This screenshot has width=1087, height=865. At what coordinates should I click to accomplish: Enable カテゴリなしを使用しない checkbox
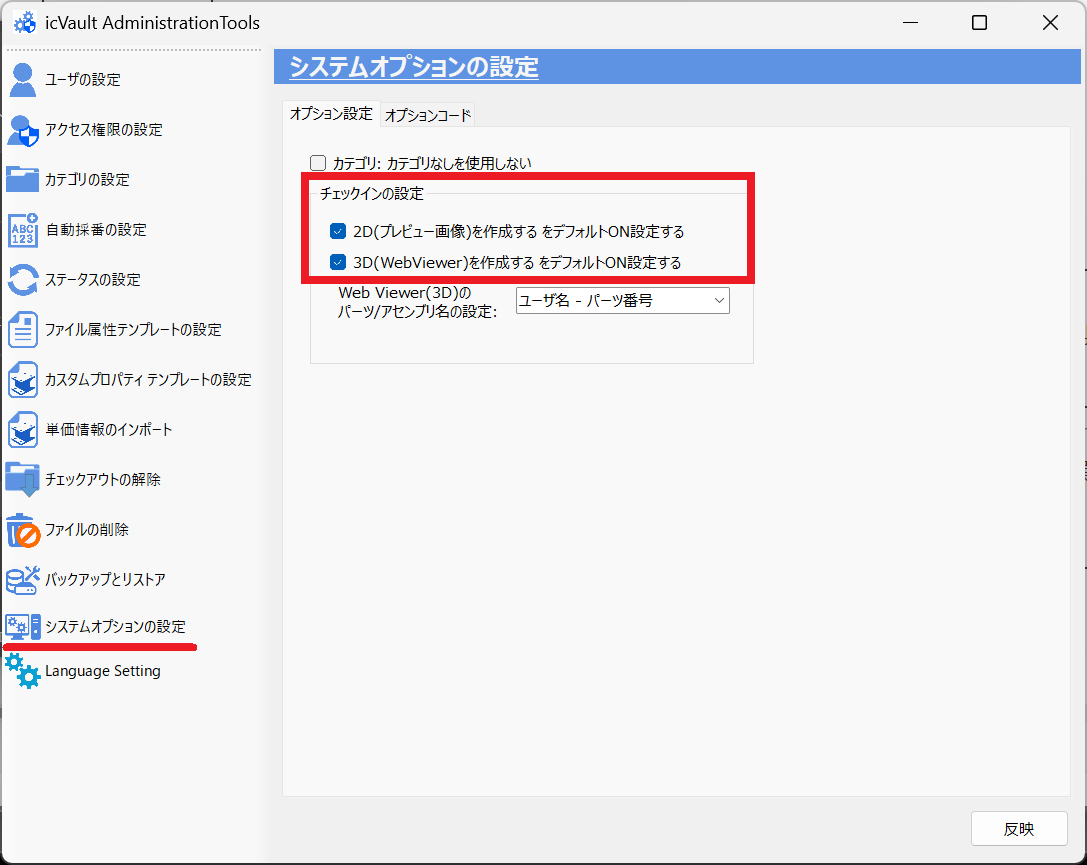317,162
